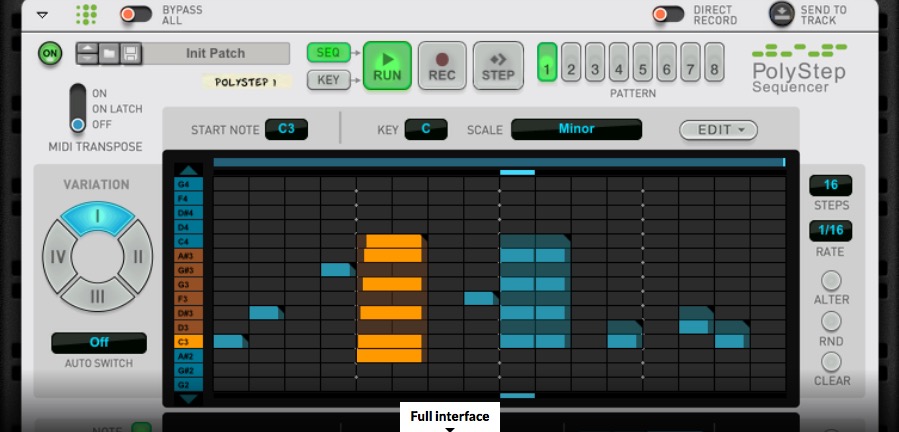Click the 1/16 Rate value display

(x=830, y=231)
